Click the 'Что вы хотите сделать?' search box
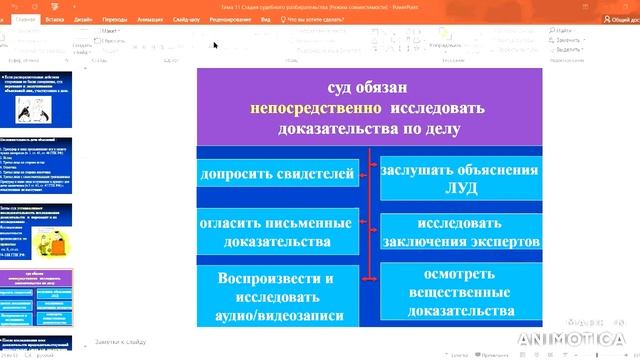Screen dimensions: 640x360 [312, 19]
